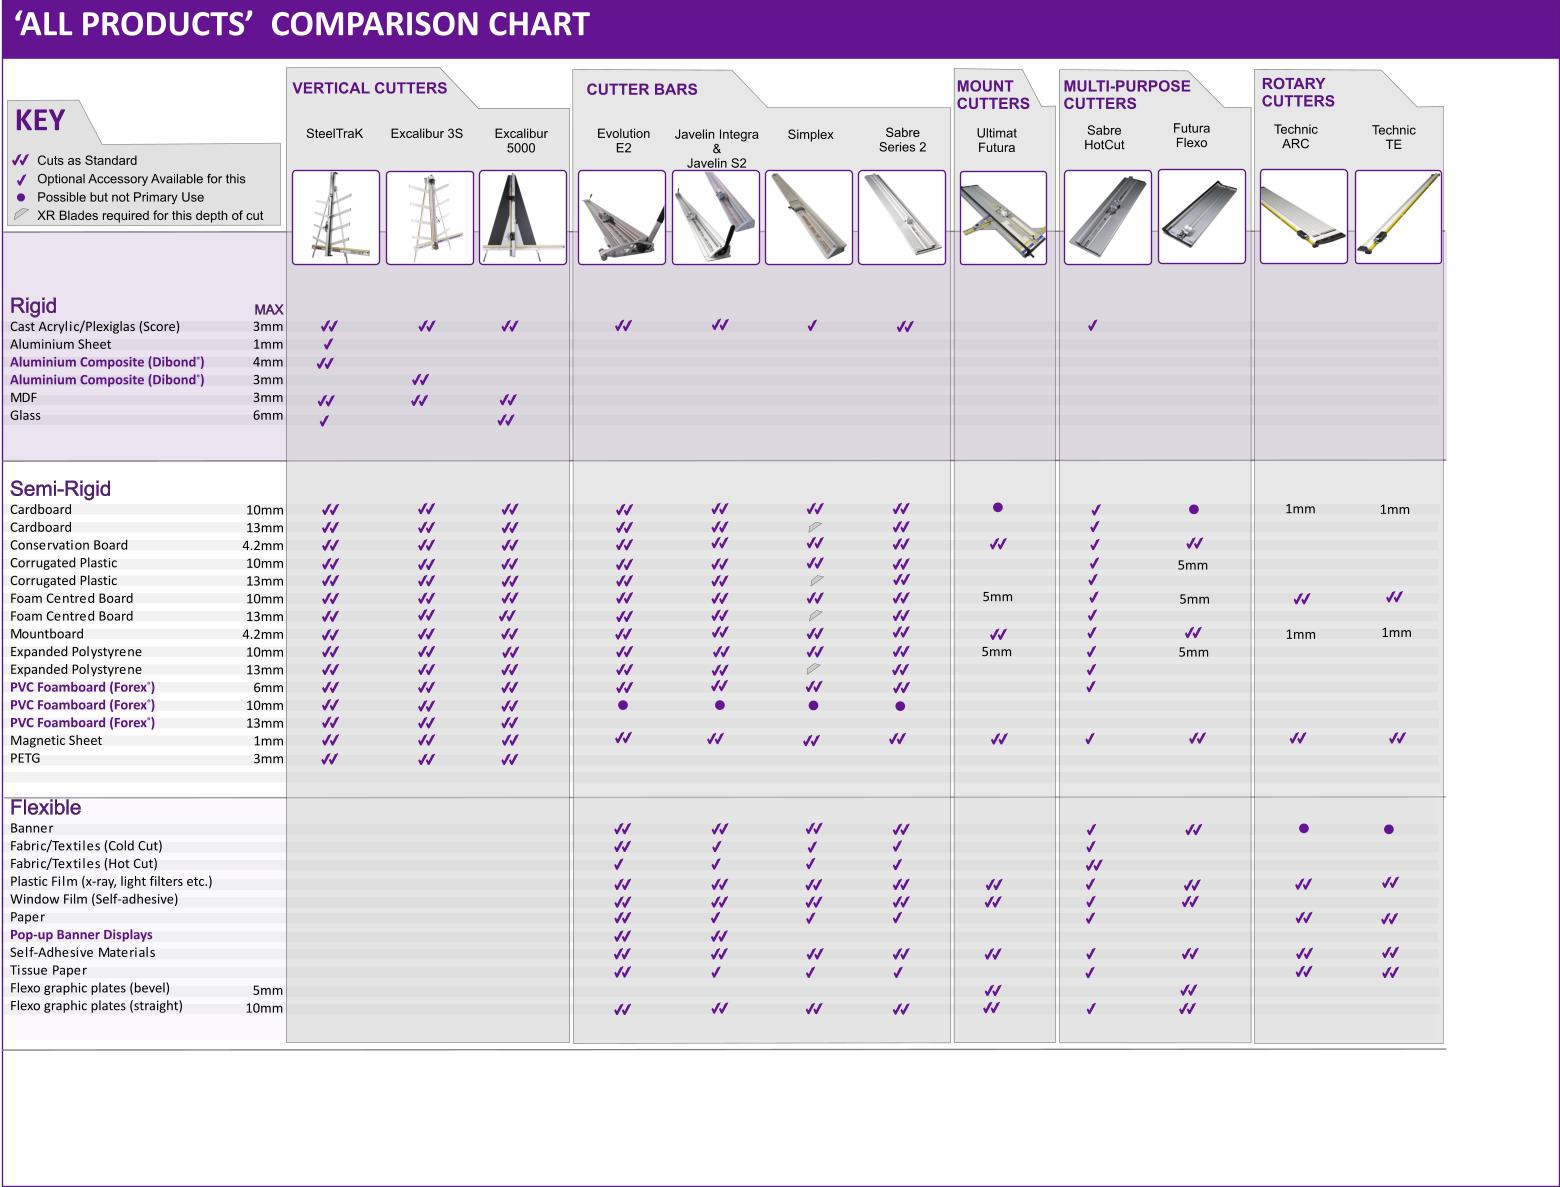Click the Excalibur 5000 product image
Image resolution: width=1560 pixels, height=1187 pixels.
(x=523, y=217)
